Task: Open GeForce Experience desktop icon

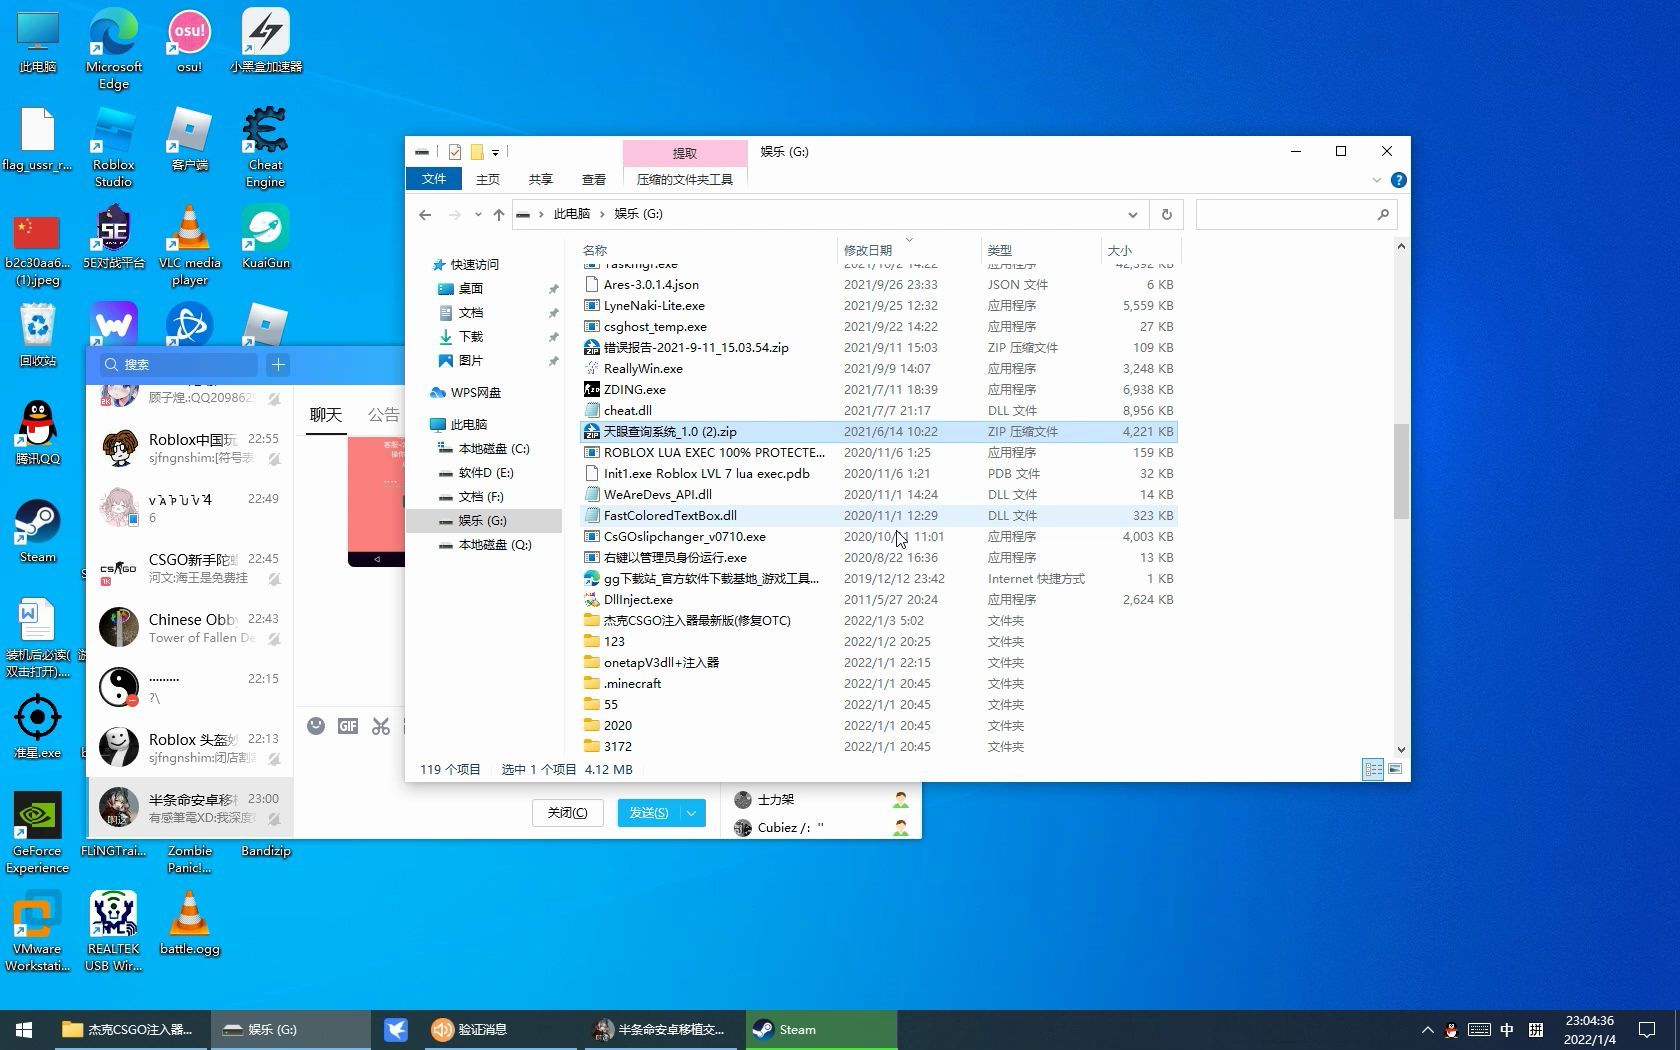Action: coord(37,833)
